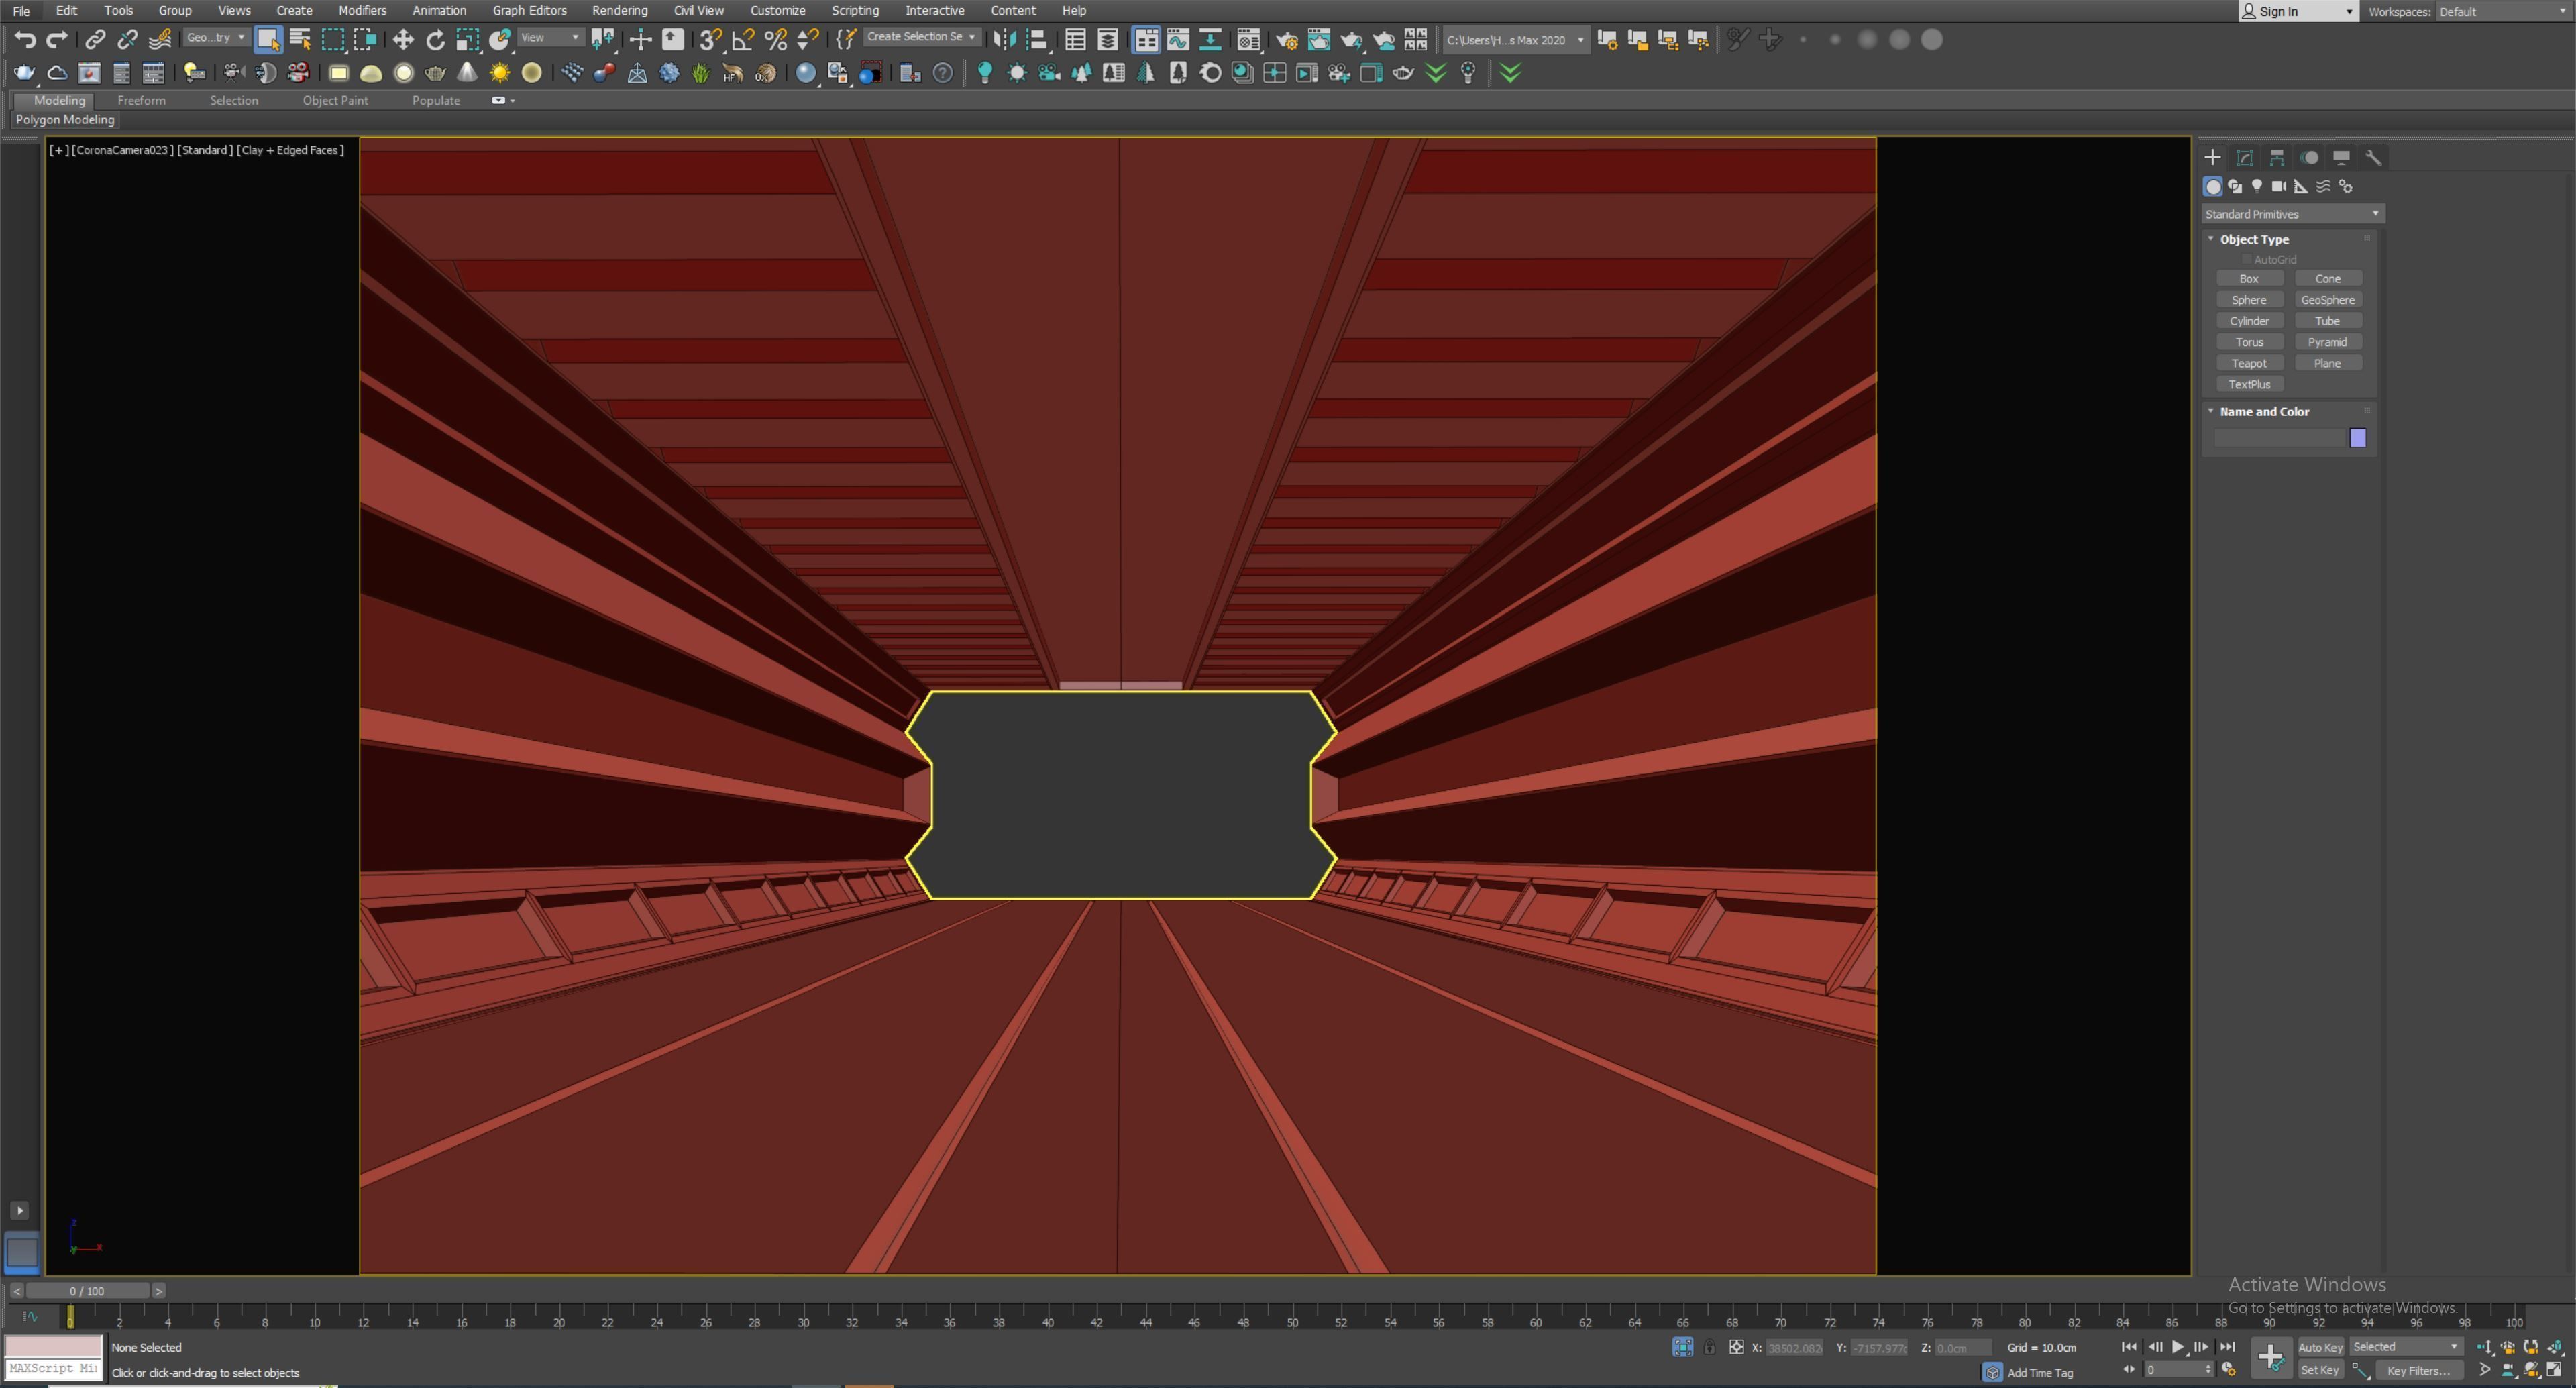The width and height of the screenshot is (2576, 1388).
Task: Open the Rendering menu
Action: coord(619,11)
